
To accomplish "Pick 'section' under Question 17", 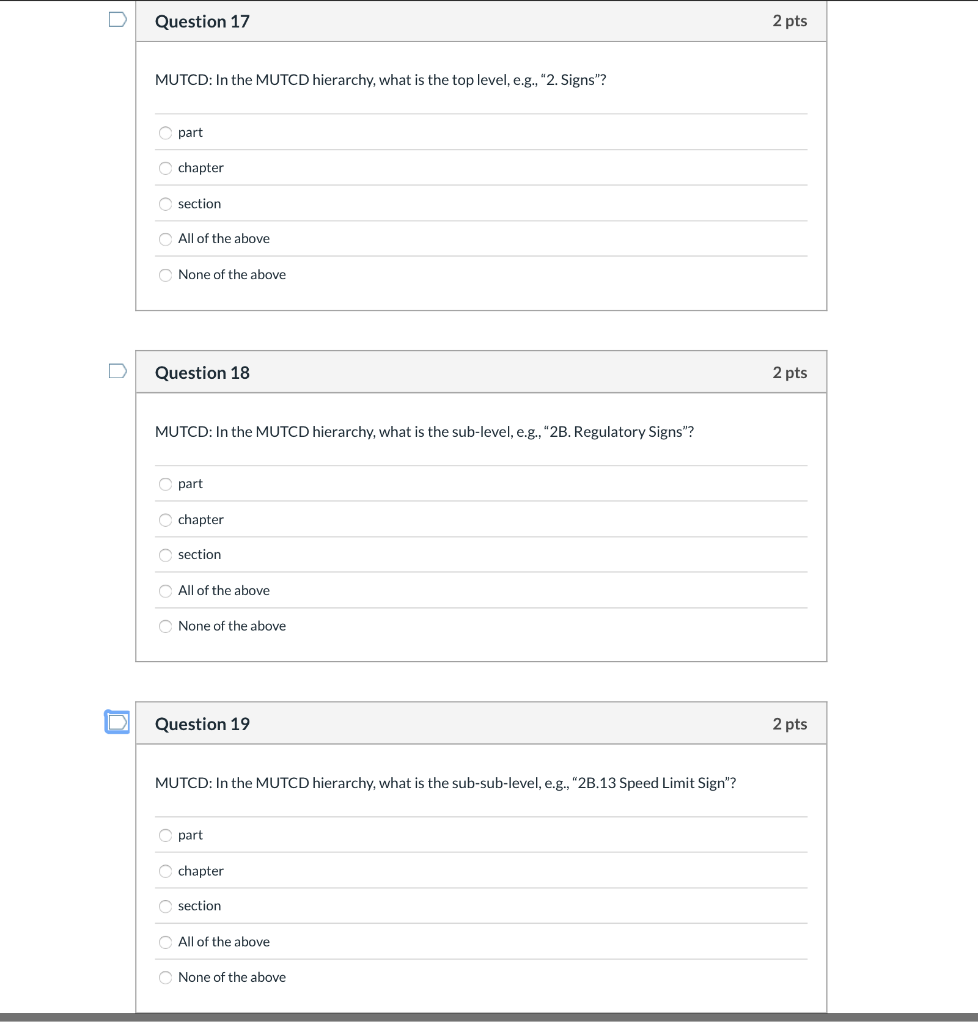I will click(166, 204).
